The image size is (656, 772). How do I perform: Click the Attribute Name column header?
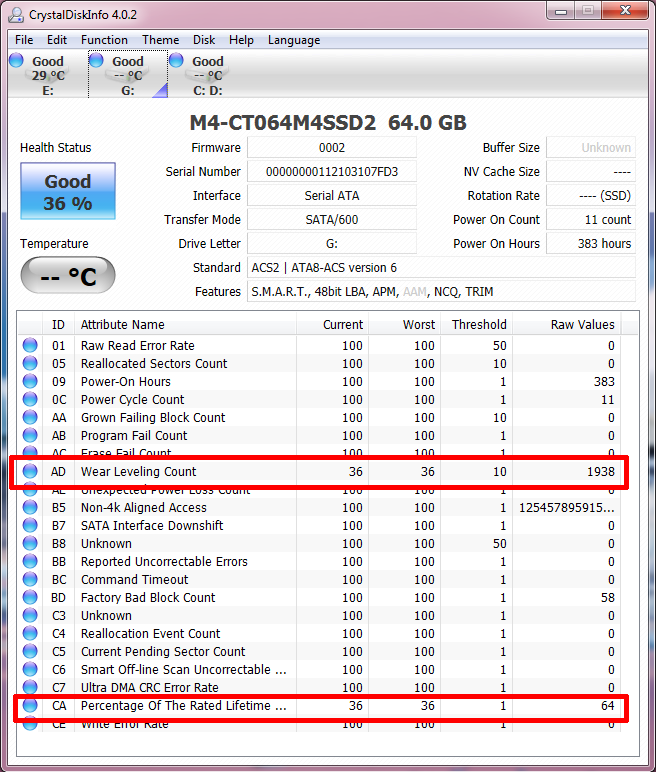pyautogui.click(x=185, y=324)
